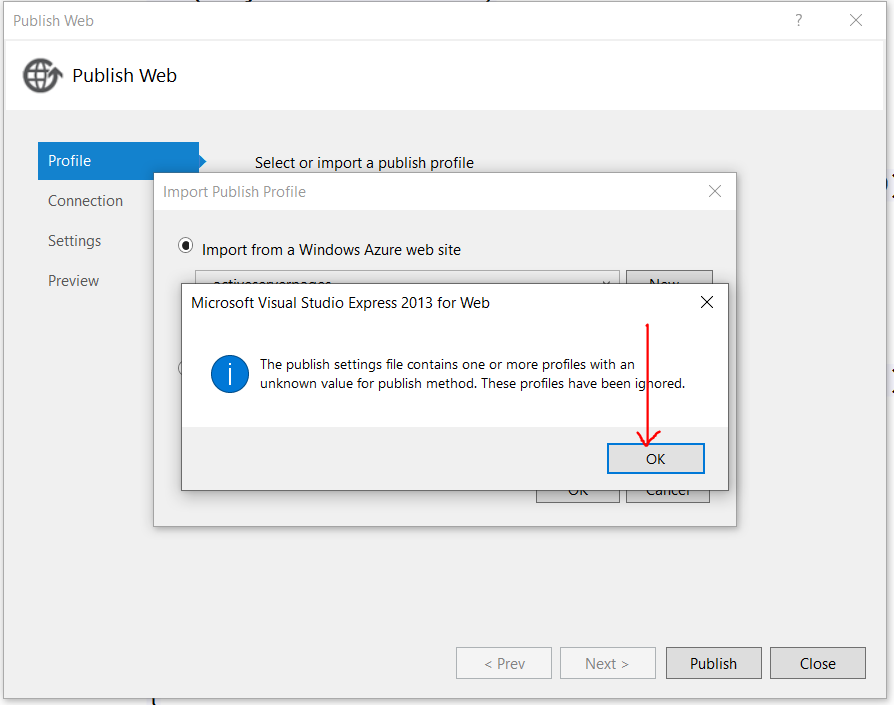Open the Preview step
This screenshot has height=705, width=894.
[x=74, y=280]
